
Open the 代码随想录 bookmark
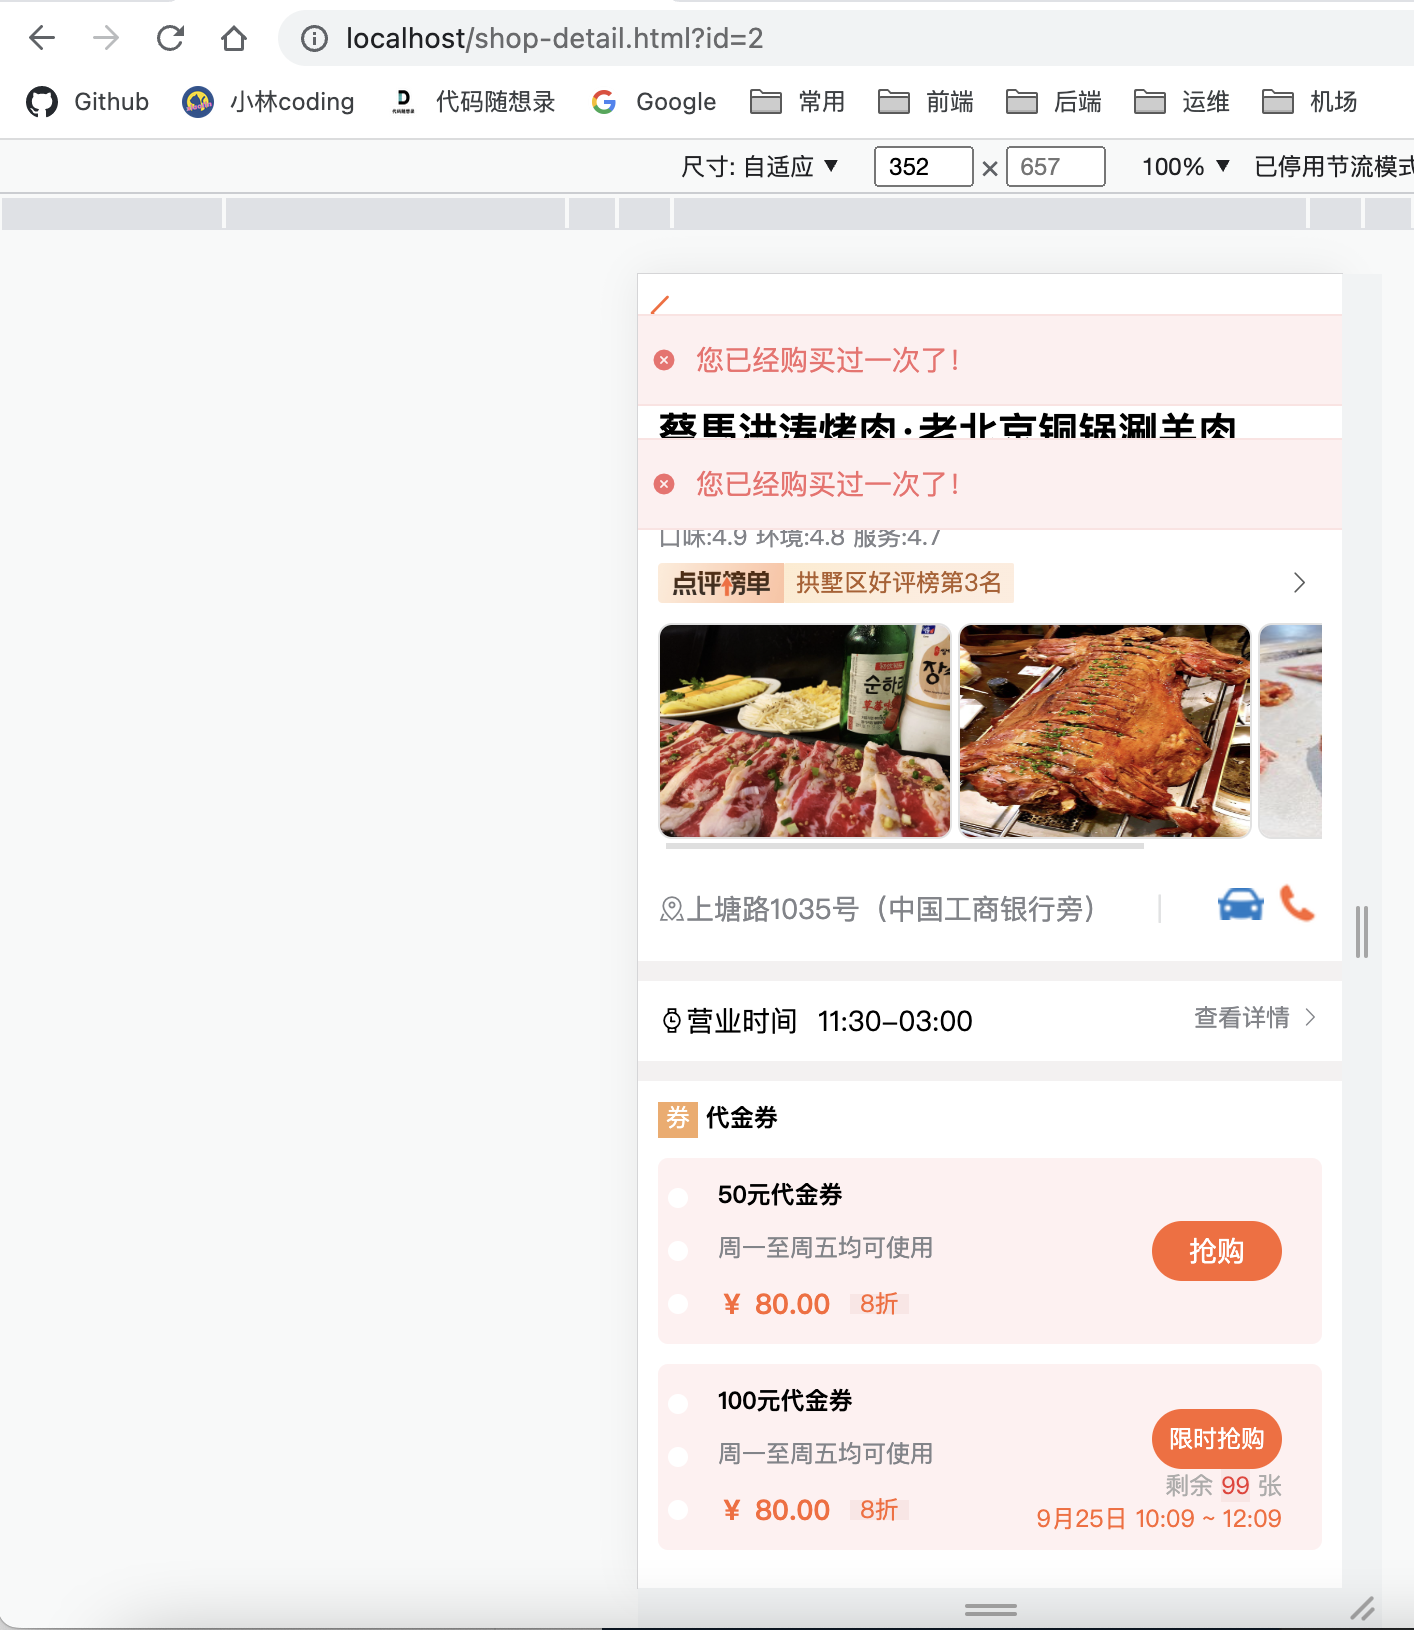click(x=473, y=102)
